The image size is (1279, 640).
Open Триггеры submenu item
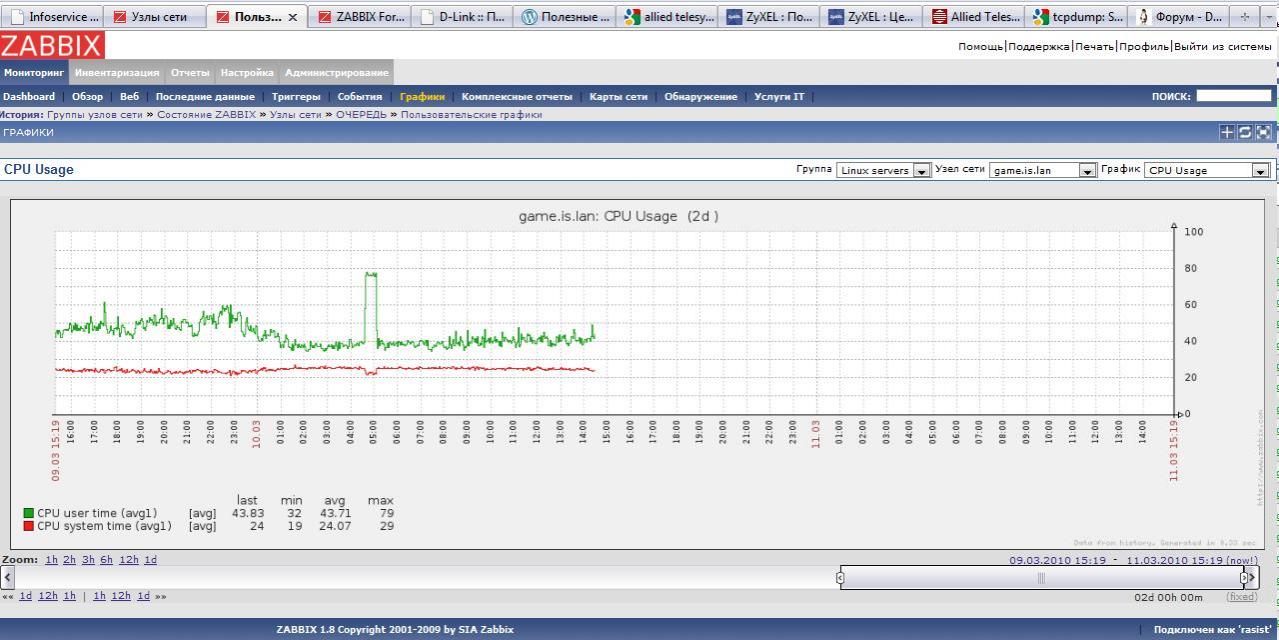pos(296,97)
